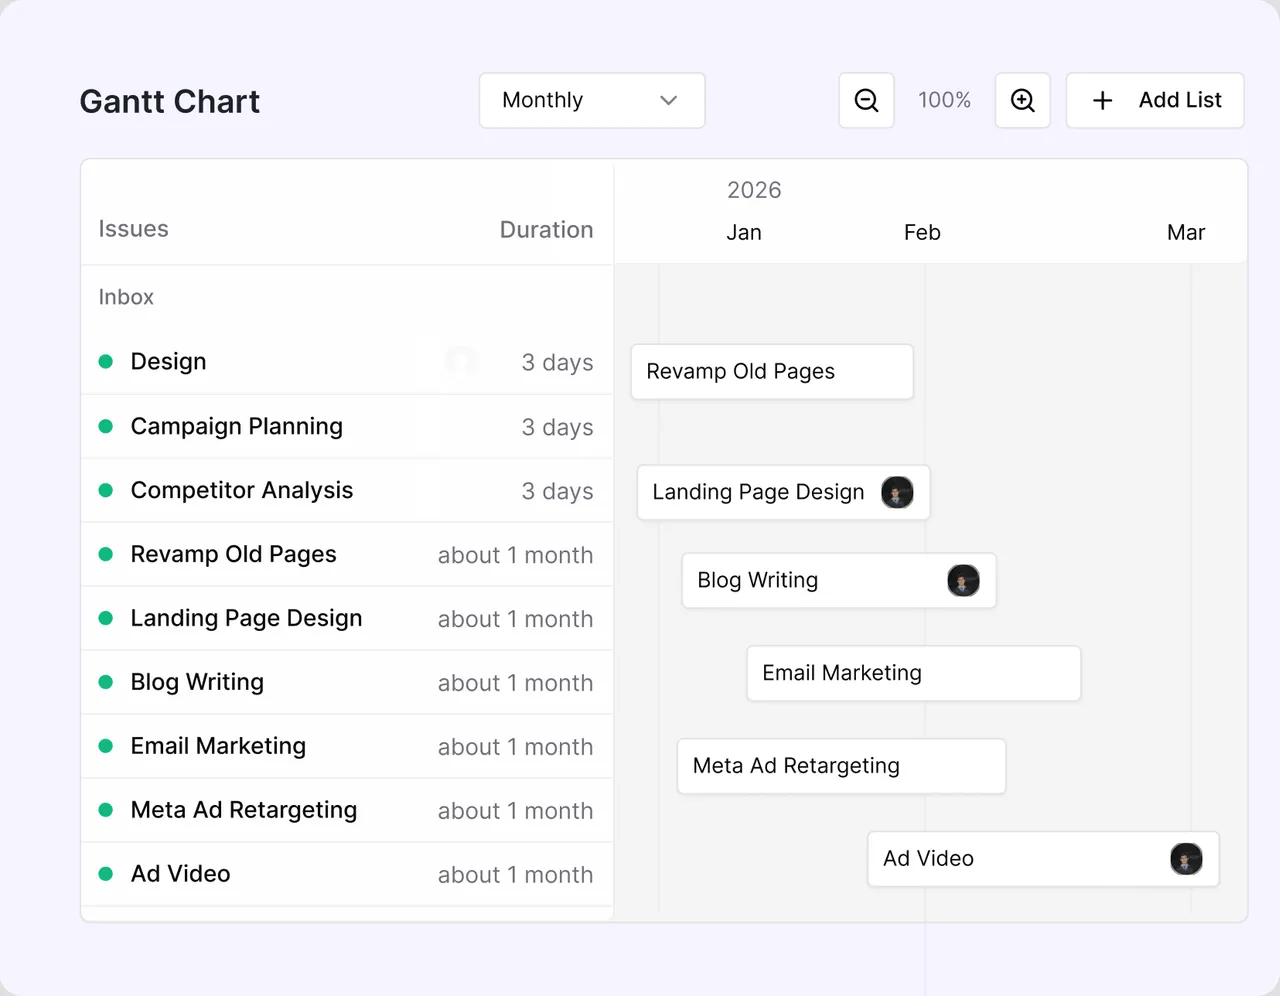Viewport: 1280px width, 996px height.
Task: Select the Blog Writing timeline bar
Action: (x=839, y=580)
